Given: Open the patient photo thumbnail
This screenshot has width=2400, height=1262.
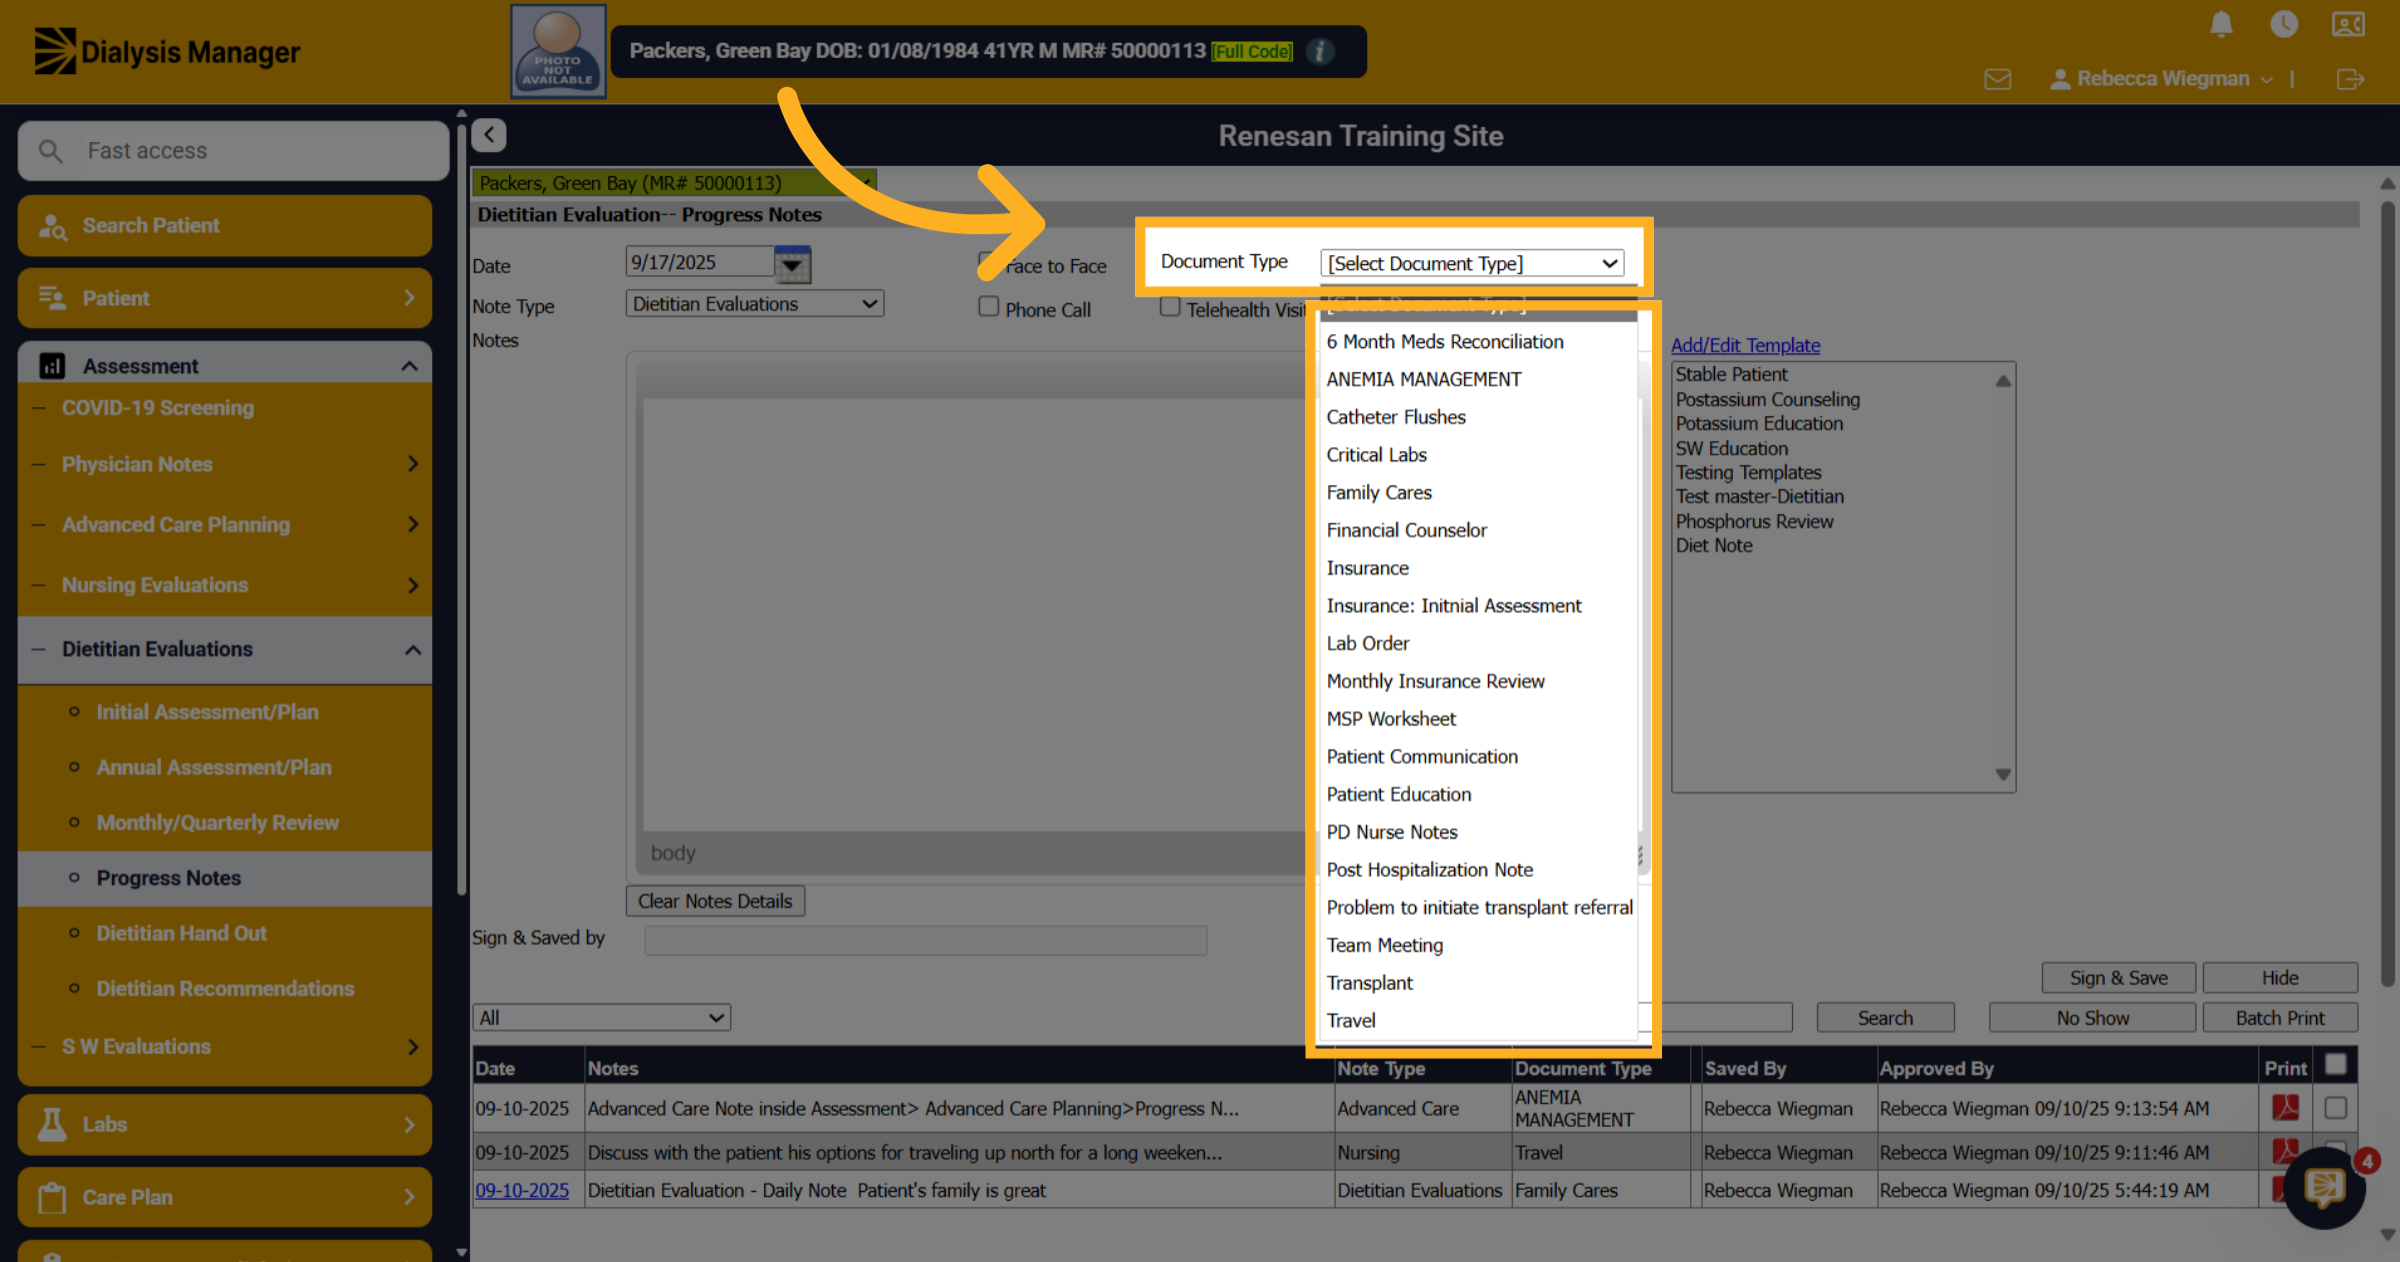Looking at the screenshot, I should point(558,51).
